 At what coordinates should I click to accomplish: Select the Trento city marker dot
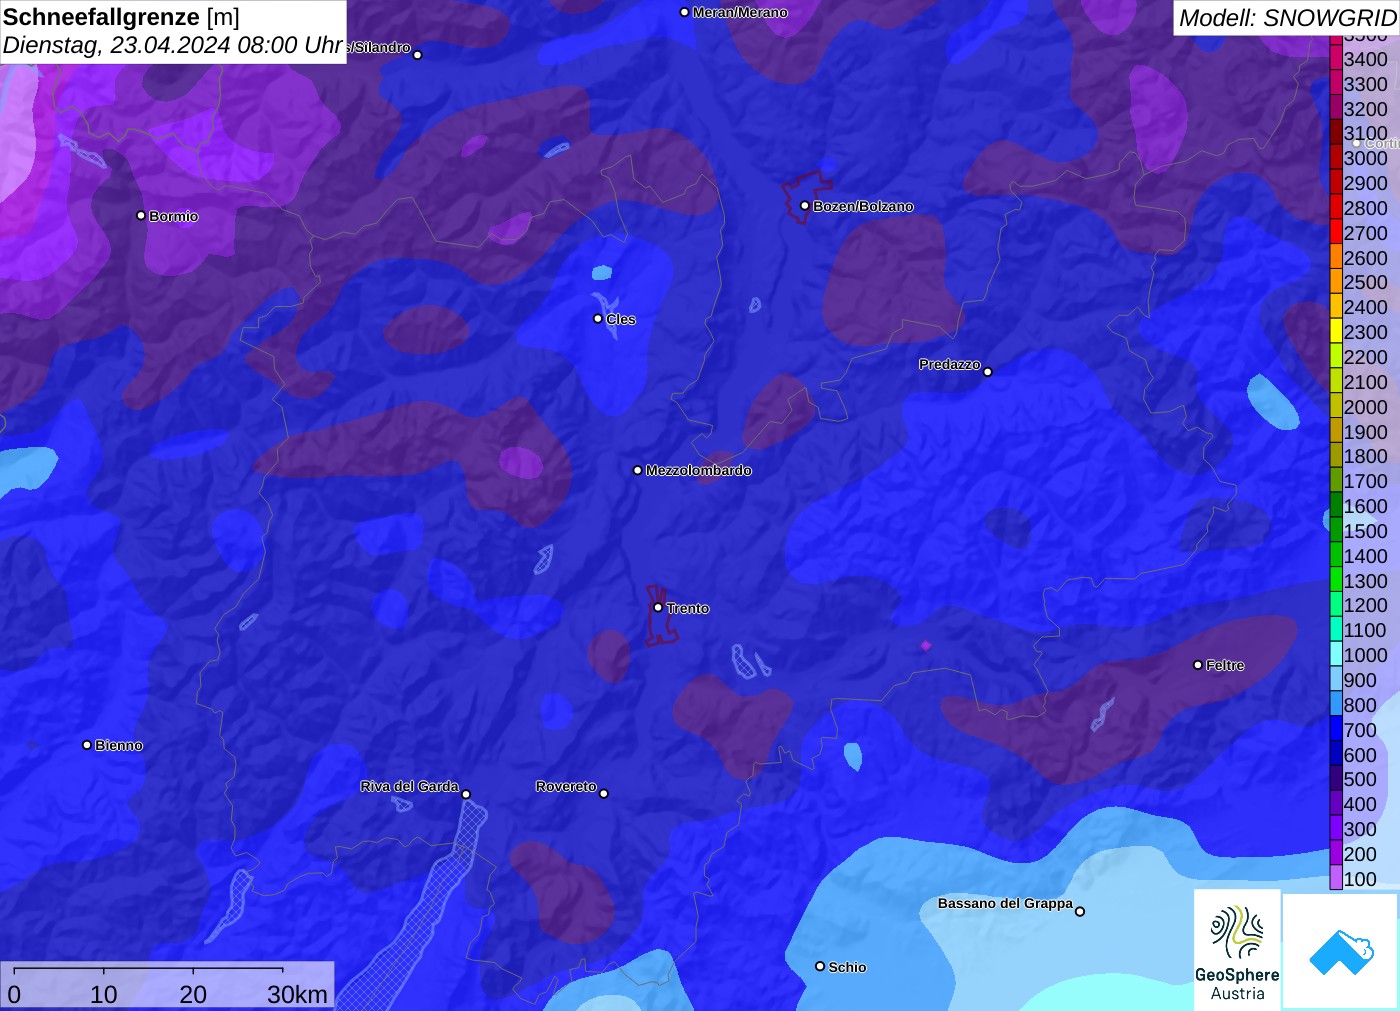[658, 607]
